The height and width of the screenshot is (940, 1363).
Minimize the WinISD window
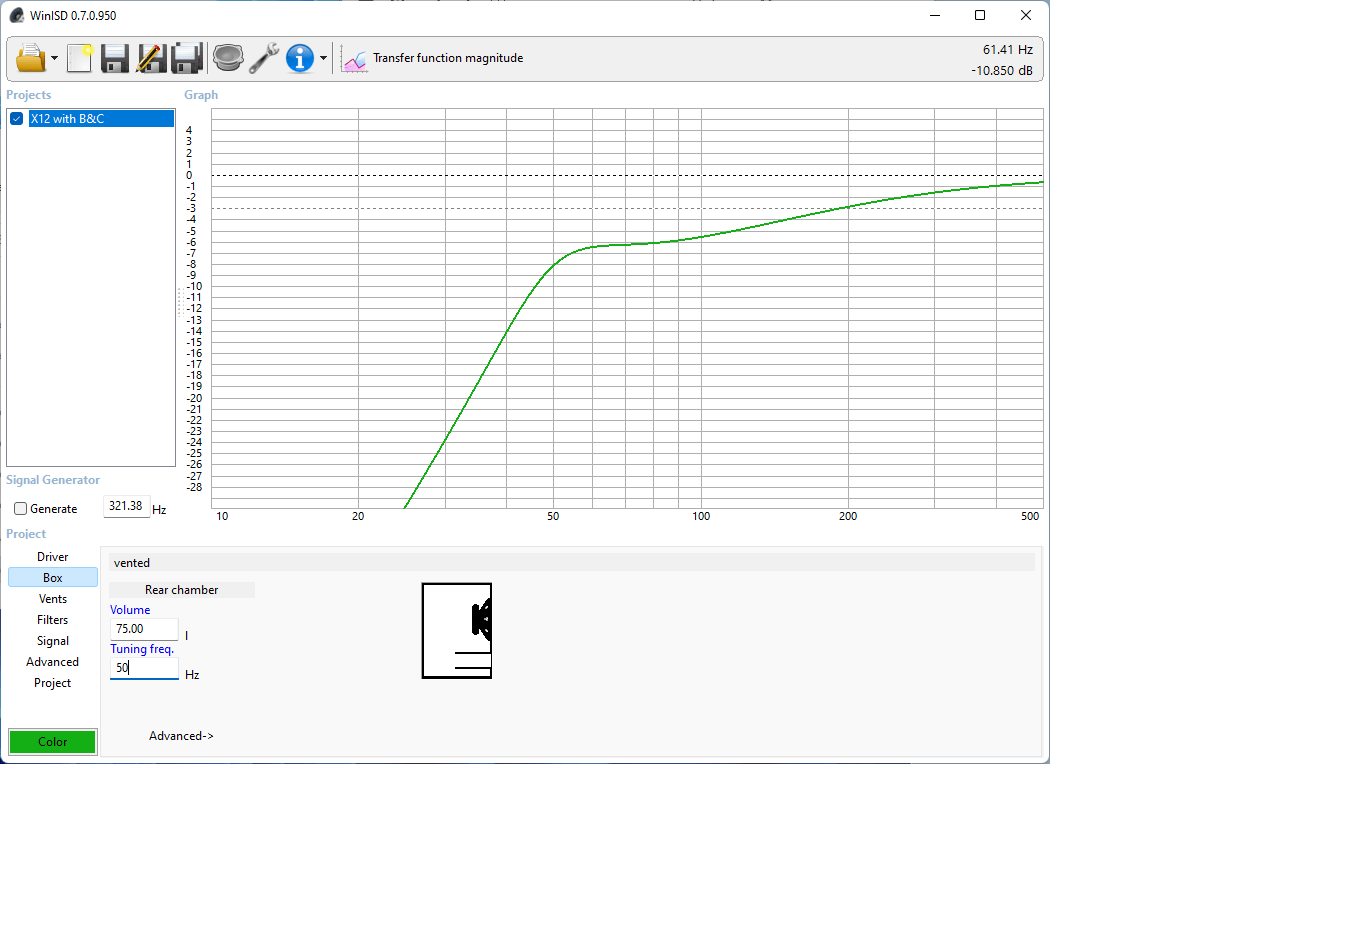[x=935, y=15]
